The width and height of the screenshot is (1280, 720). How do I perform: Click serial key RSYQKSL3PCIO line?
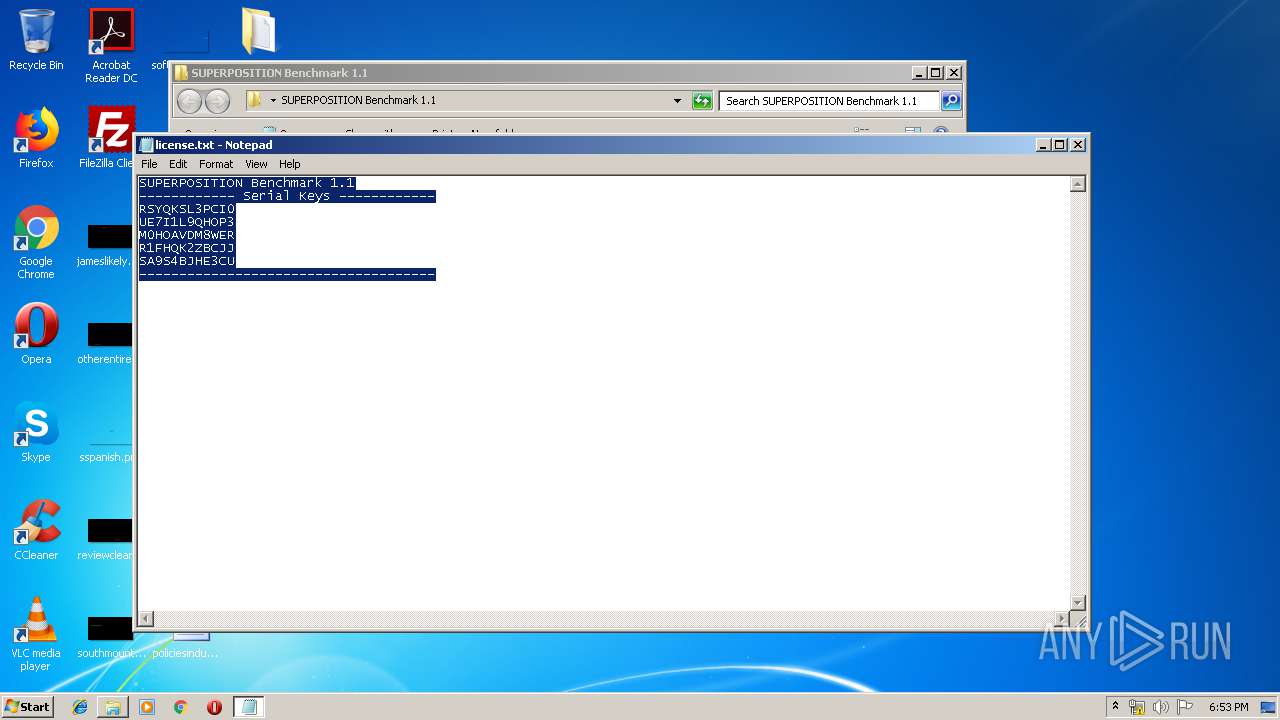point(187,209)
